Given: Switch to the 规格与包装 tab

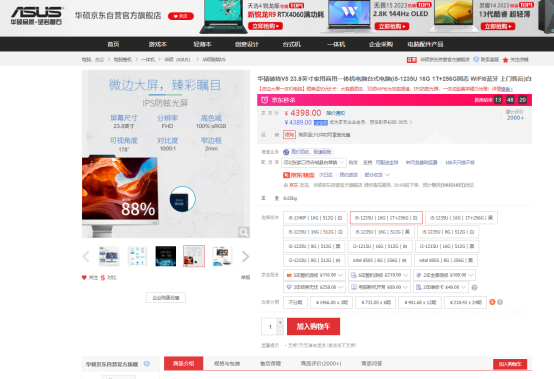Looking at the screenshot, I should click(227, 363).
